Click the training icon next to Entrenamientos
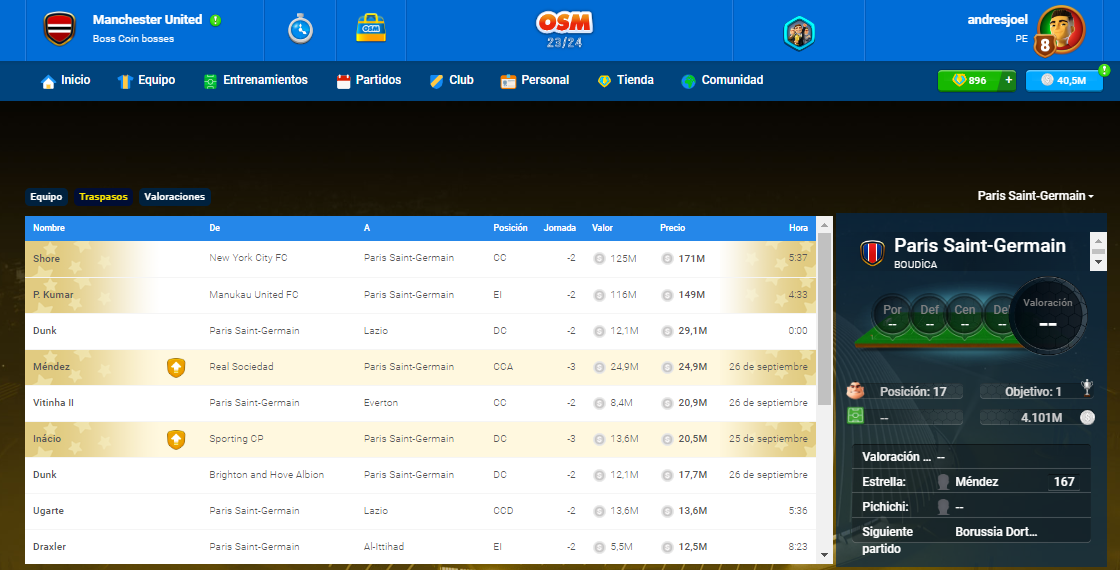The width and height of the screenshot is (1120, 570). click(210, 81)
